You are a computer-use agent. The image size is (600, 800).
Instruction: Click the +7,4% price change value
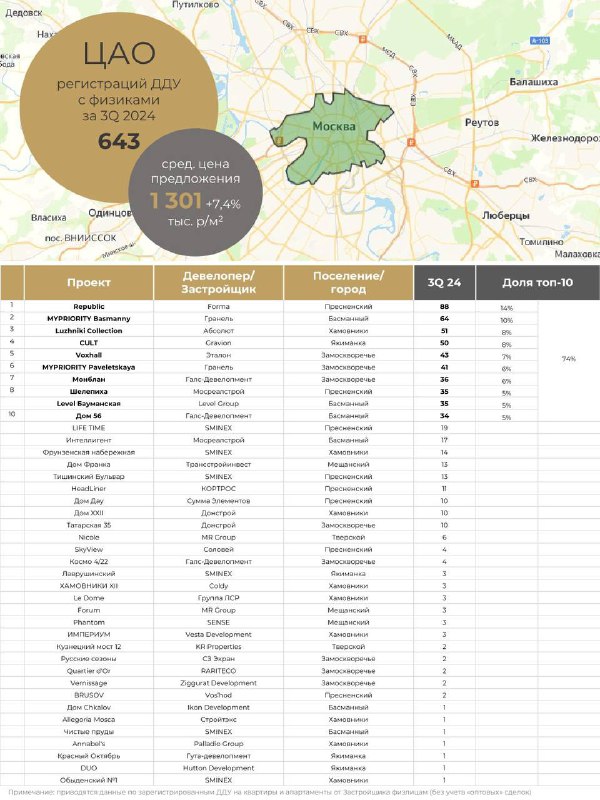pos(223,204)
